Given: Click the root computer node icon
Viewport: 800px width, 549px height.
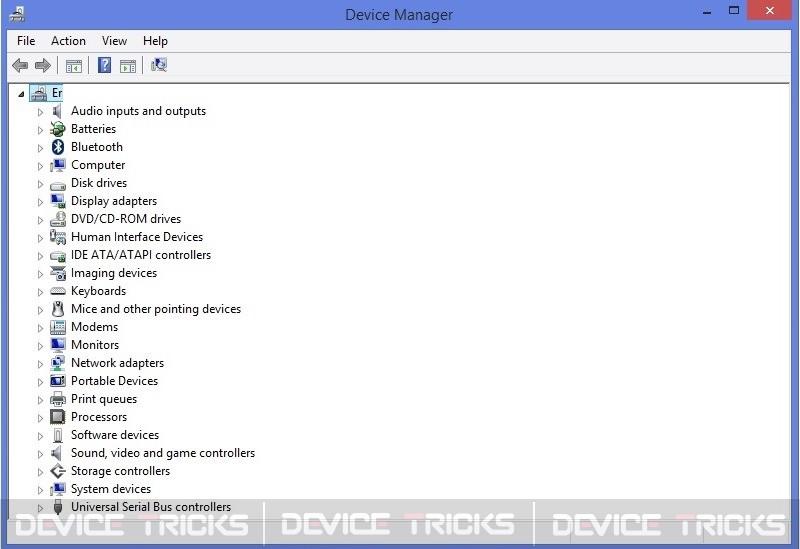Looking at the screenshot, I should (39, 93).
